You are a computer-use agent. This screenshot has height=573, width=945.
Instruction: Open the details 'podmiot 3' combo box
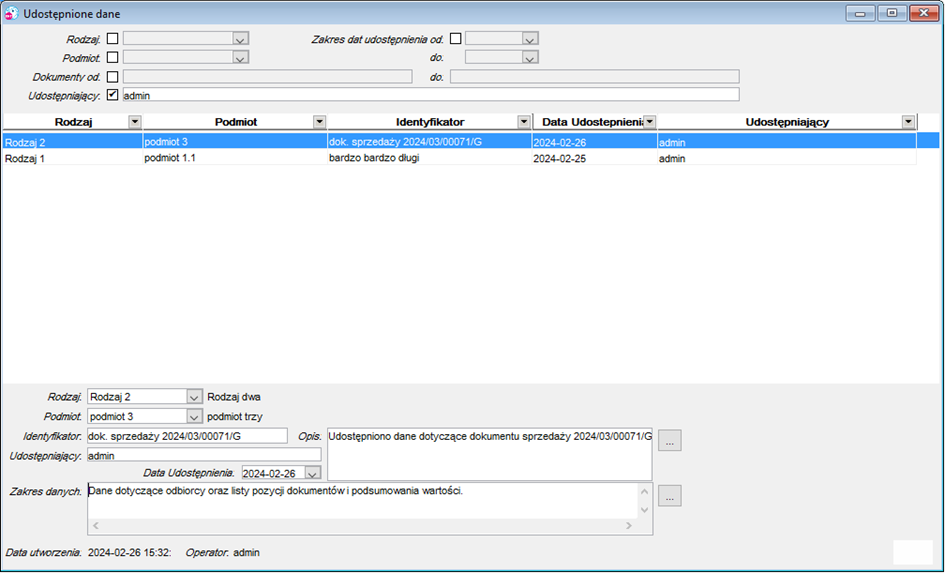[194, 416]
